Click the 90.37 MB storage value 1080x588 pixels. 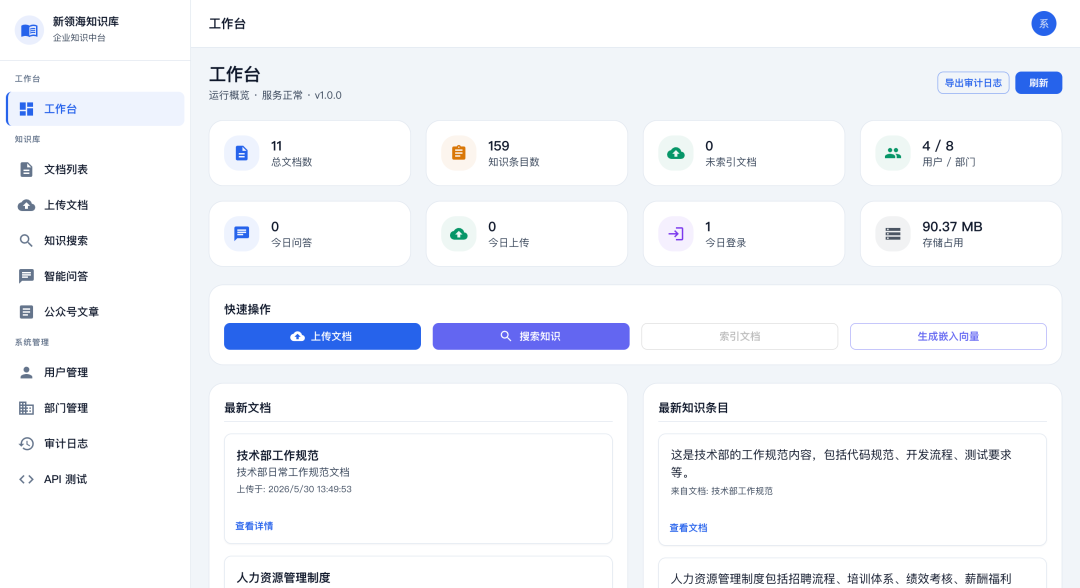coord(952,227)
